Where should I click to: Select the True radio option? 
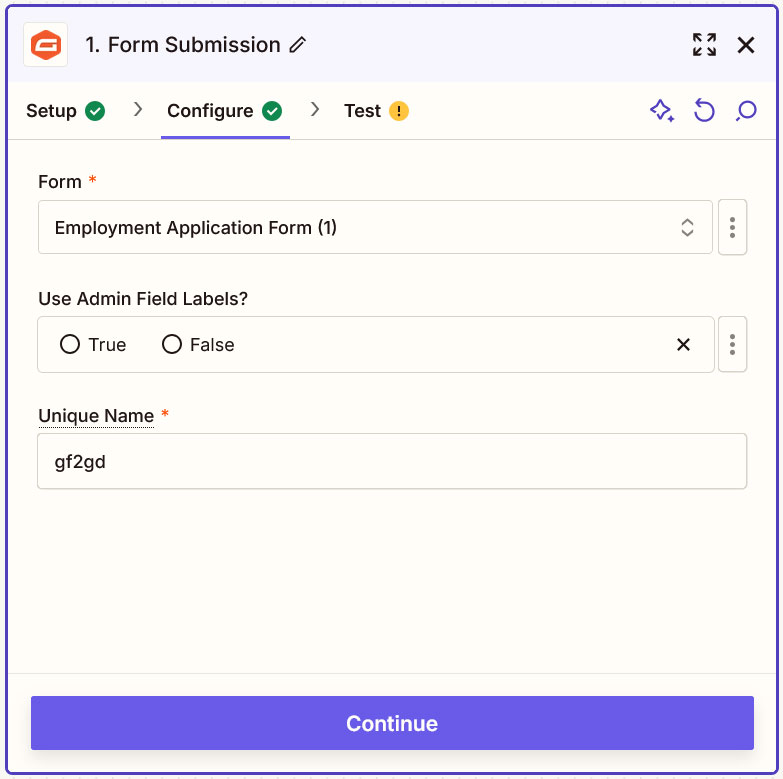[x=93, y=345]
